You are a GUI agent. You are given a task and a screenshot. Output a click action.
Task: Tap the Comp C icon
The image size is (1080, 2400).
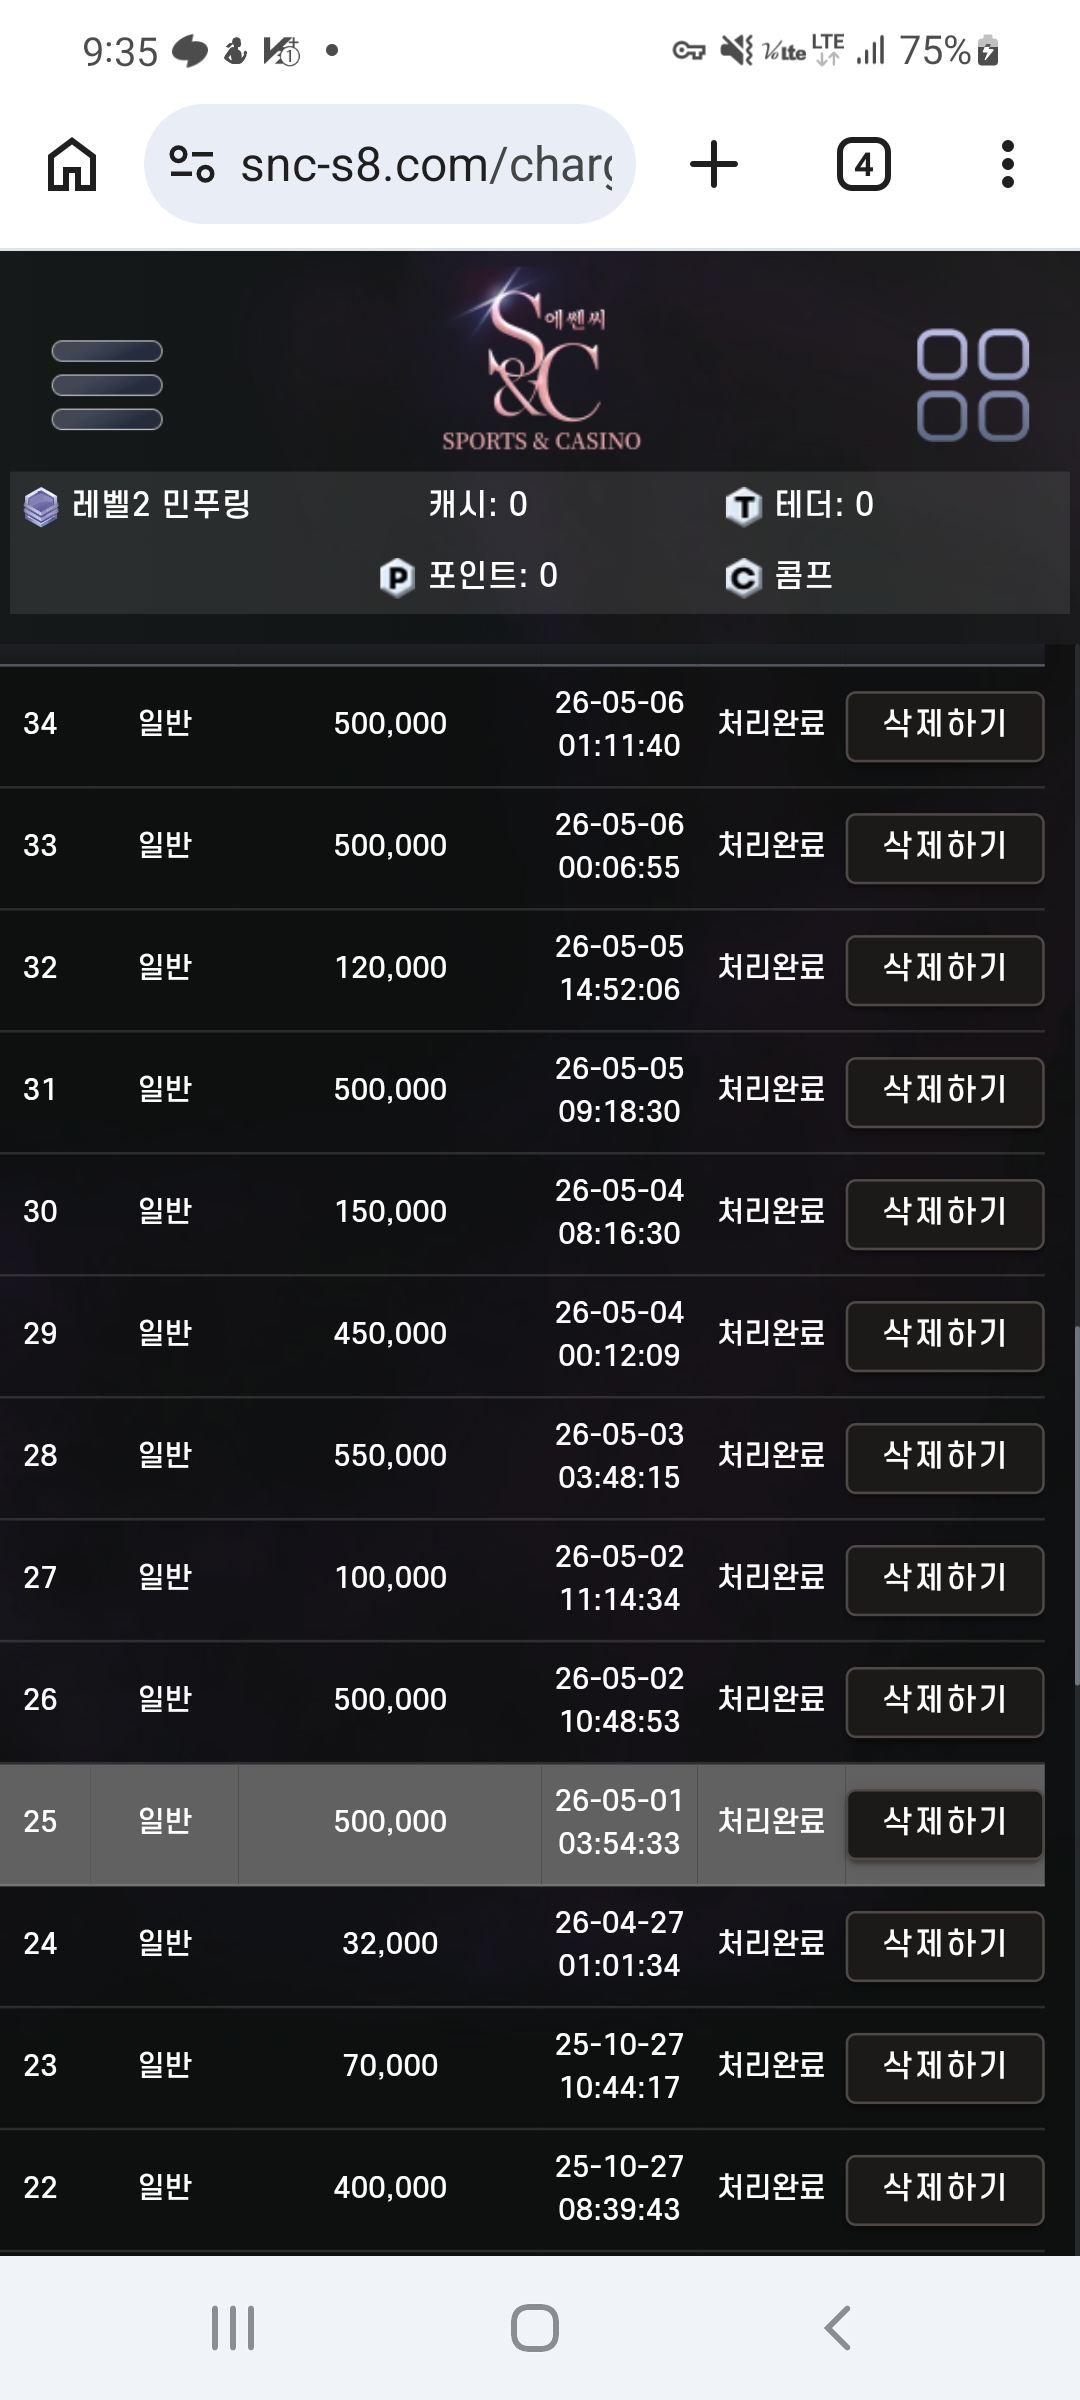click(743, 577)
